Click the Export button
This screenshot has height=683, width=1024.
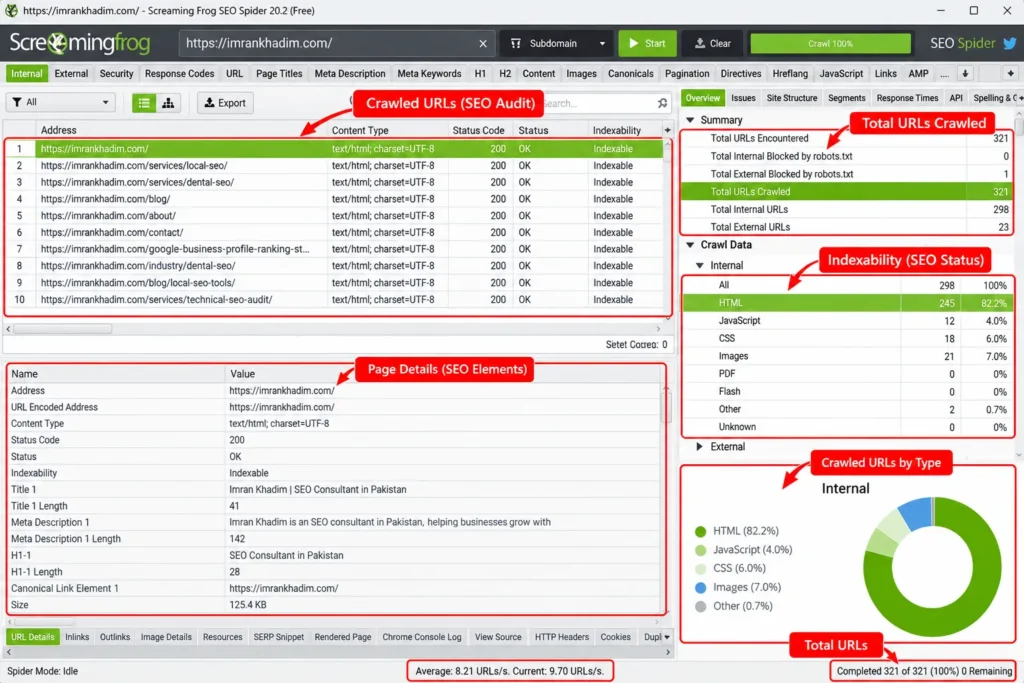[x=225, y=103]
